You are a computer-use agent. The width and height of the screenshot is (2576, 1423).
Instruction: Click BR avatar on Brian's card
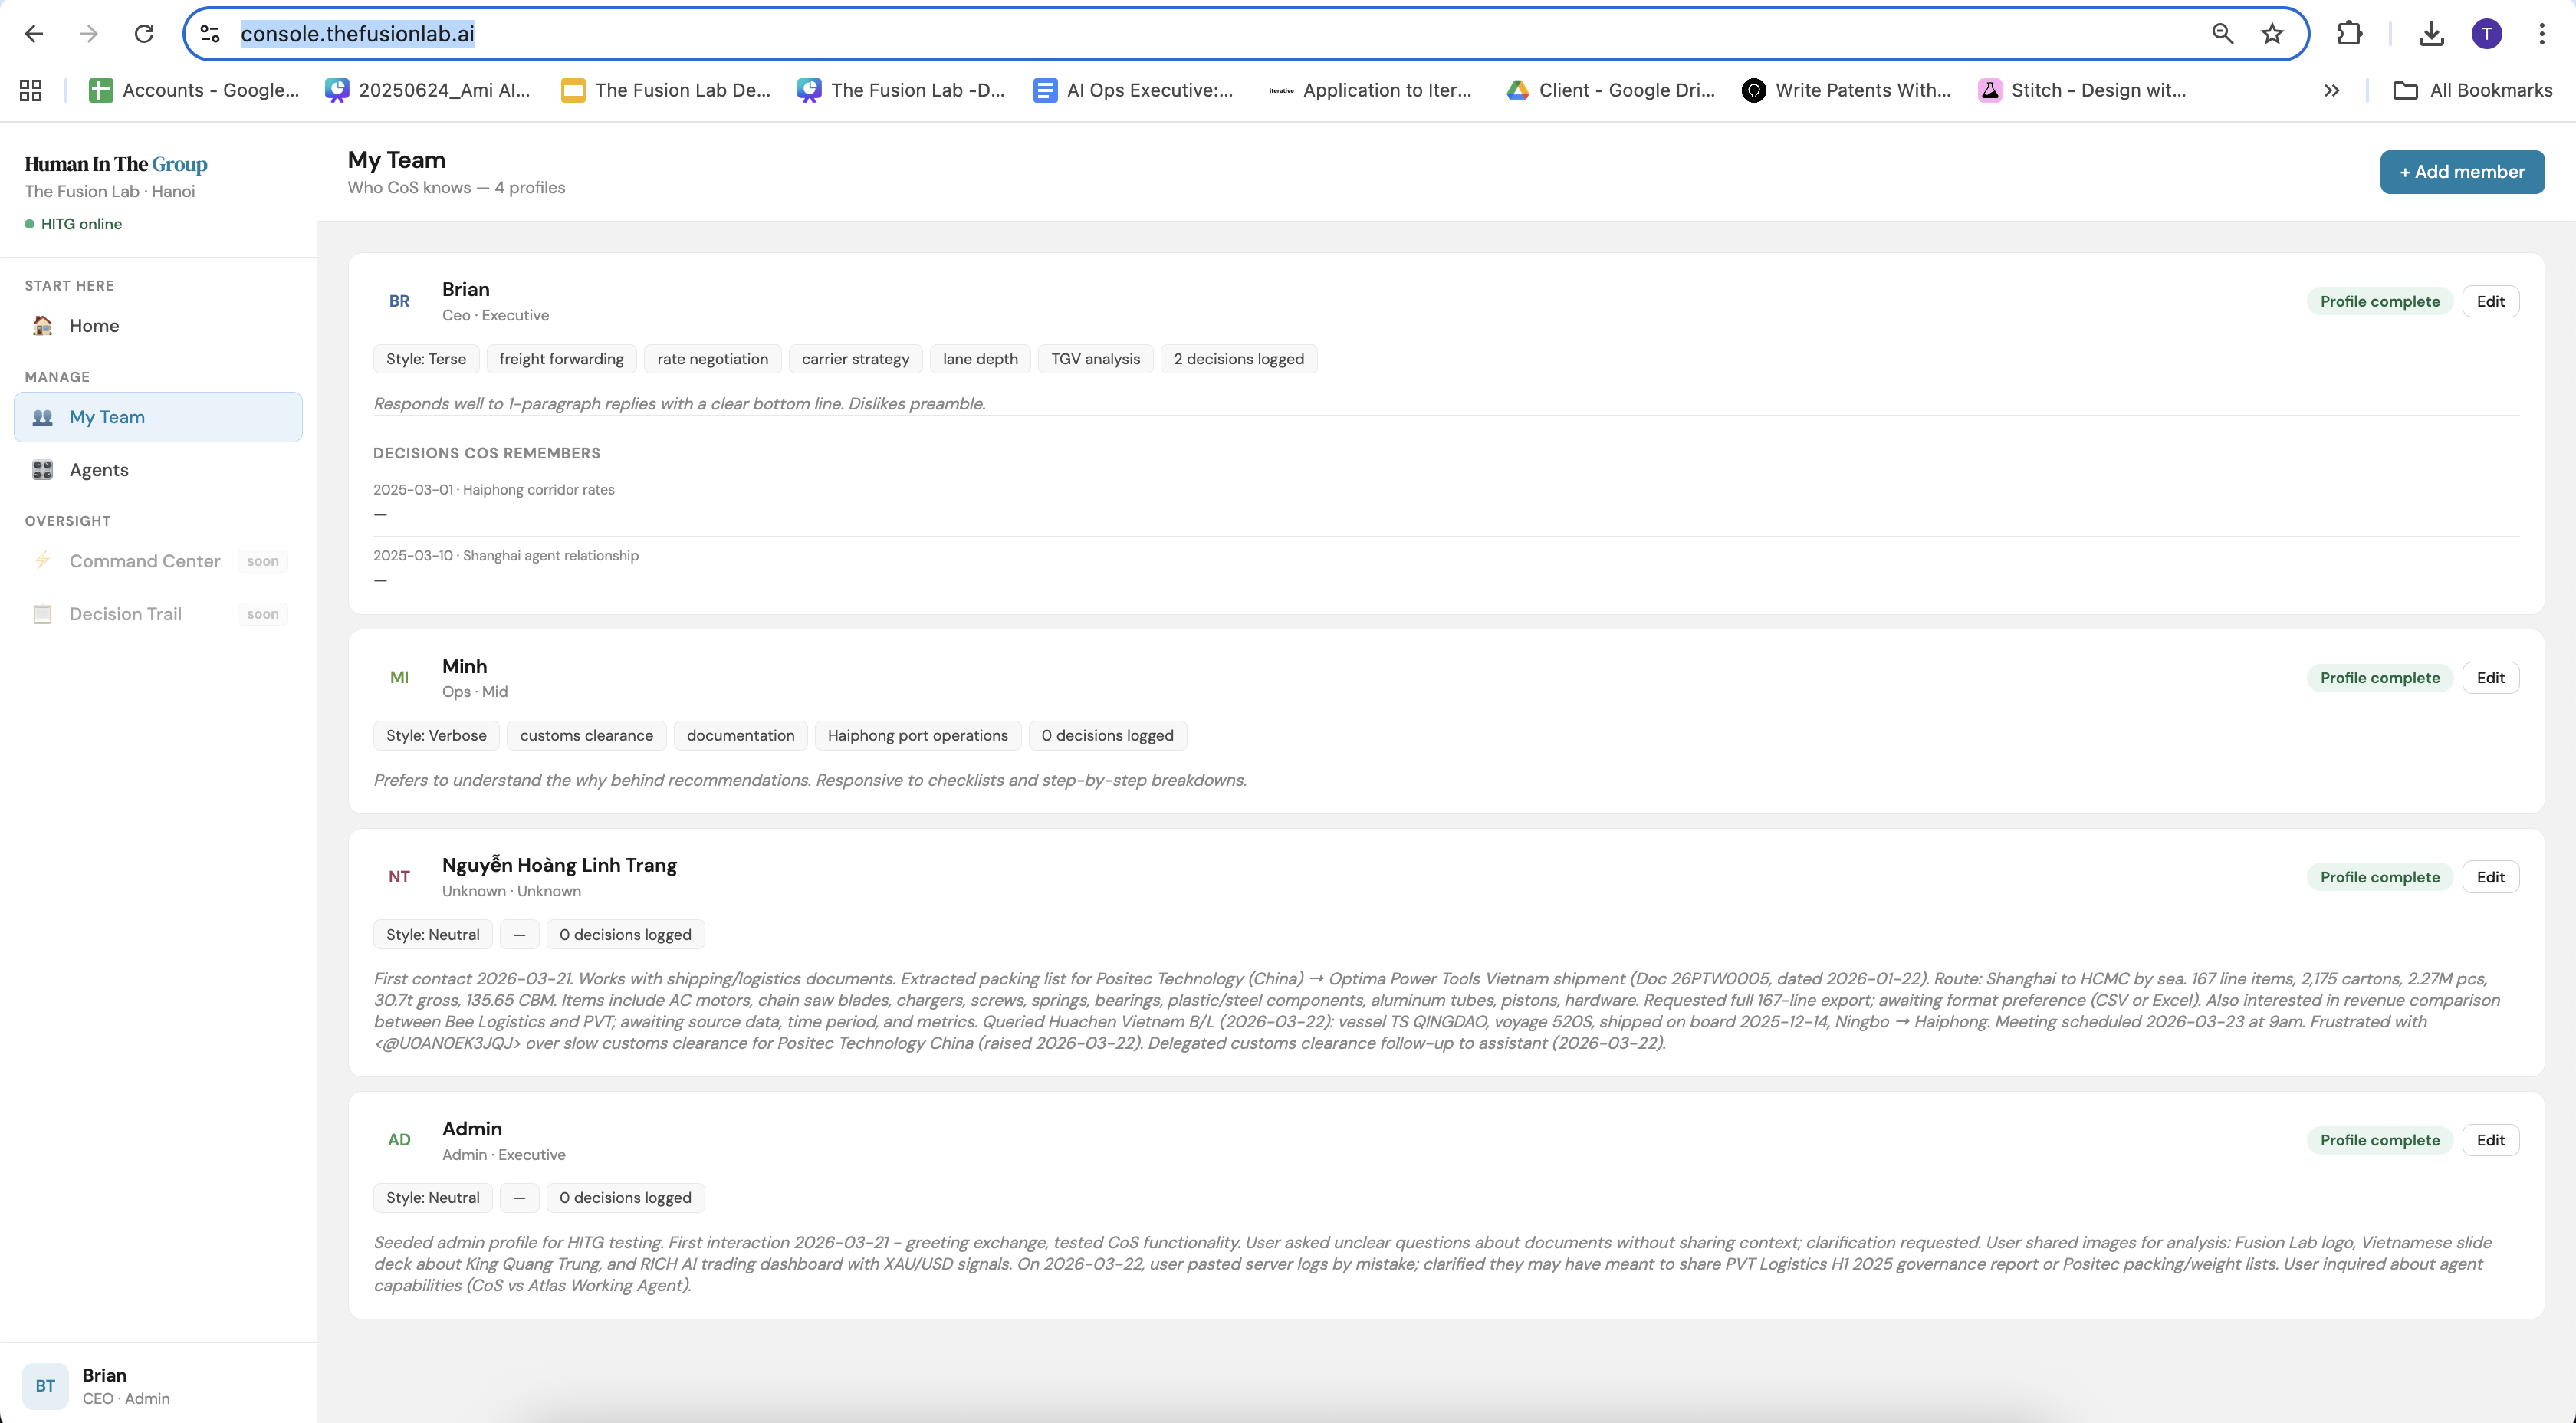tap(399, 301)
